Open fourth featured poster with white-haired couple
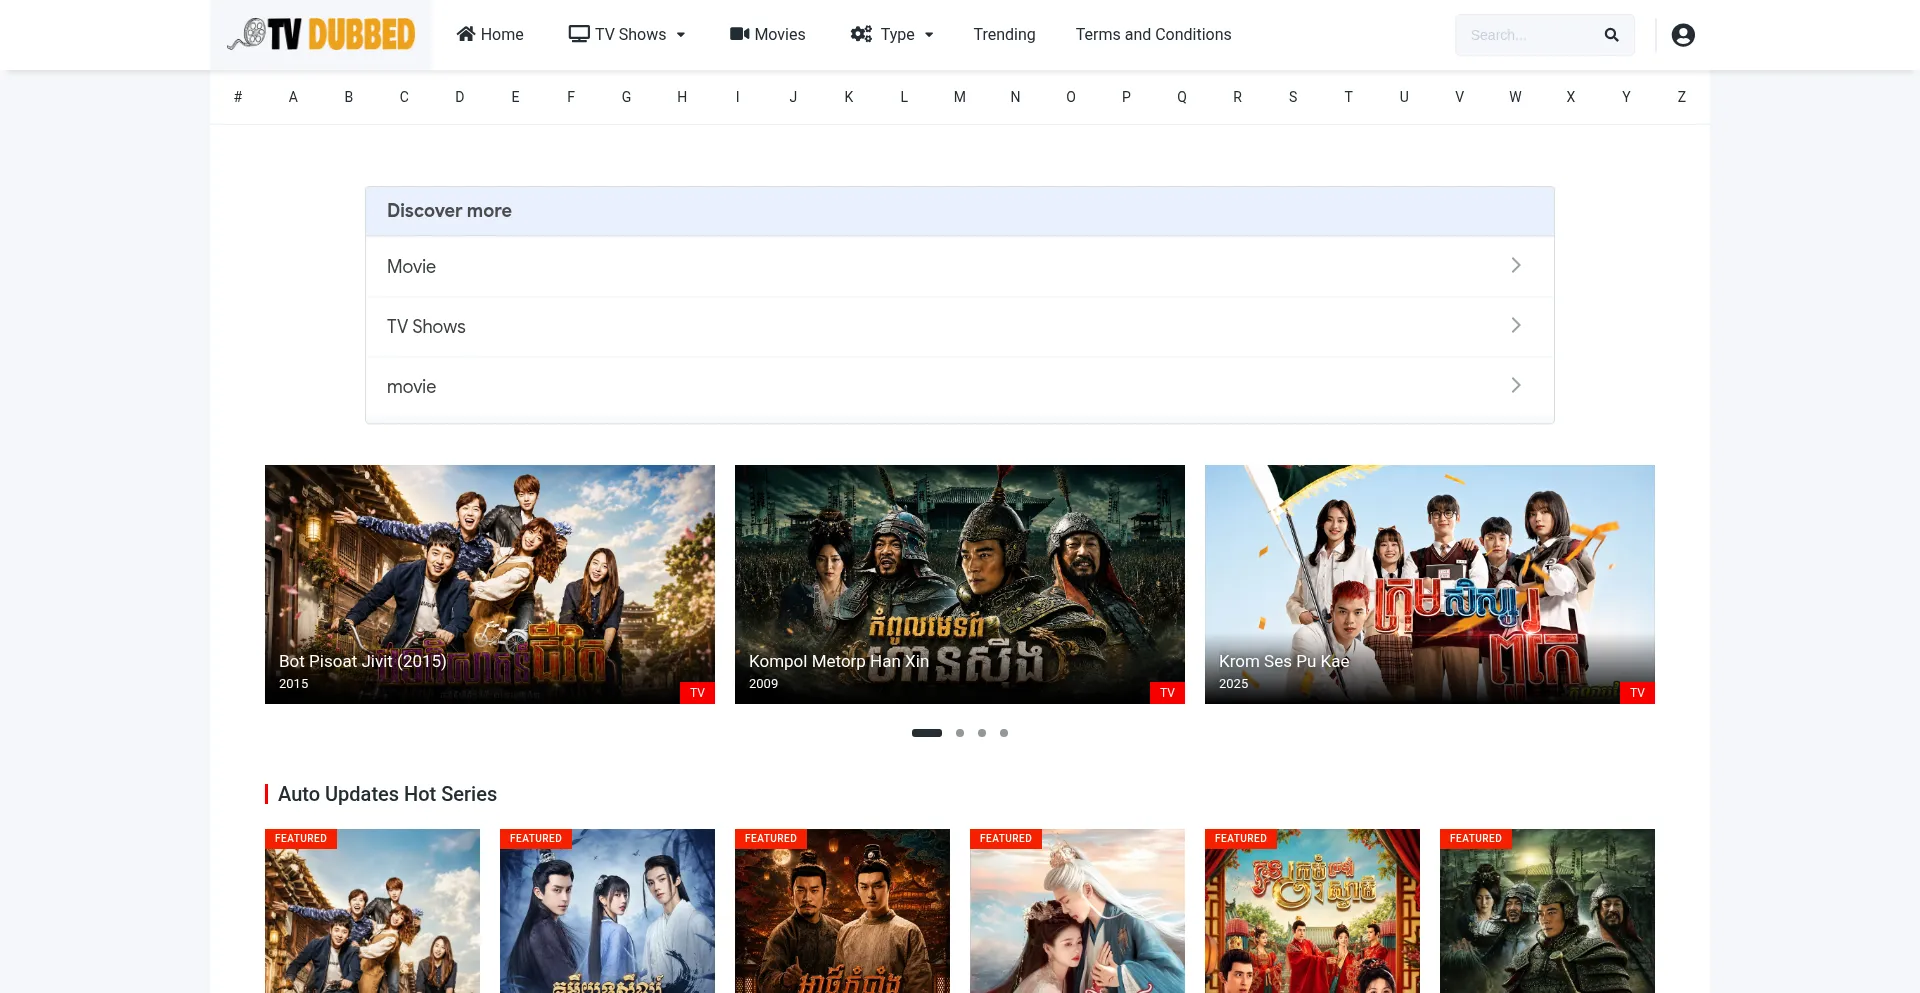This screenshot has width=1920, height=993. pyautogui.click(x=1077, y=911)
